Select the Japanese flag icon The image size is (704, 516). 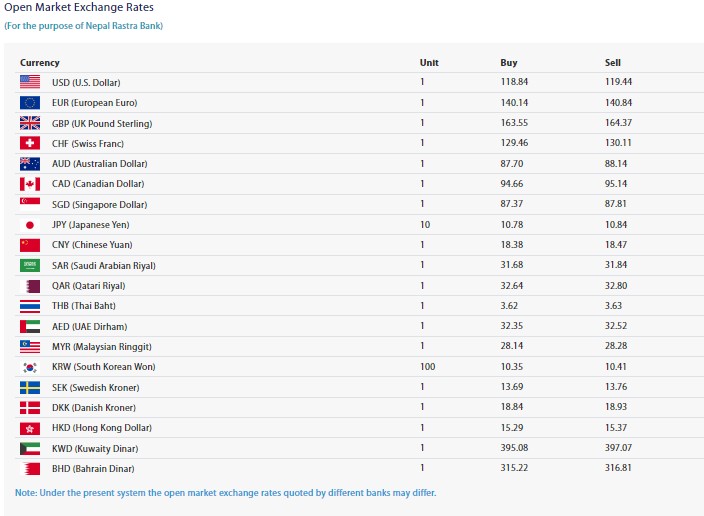coord(30,225)
